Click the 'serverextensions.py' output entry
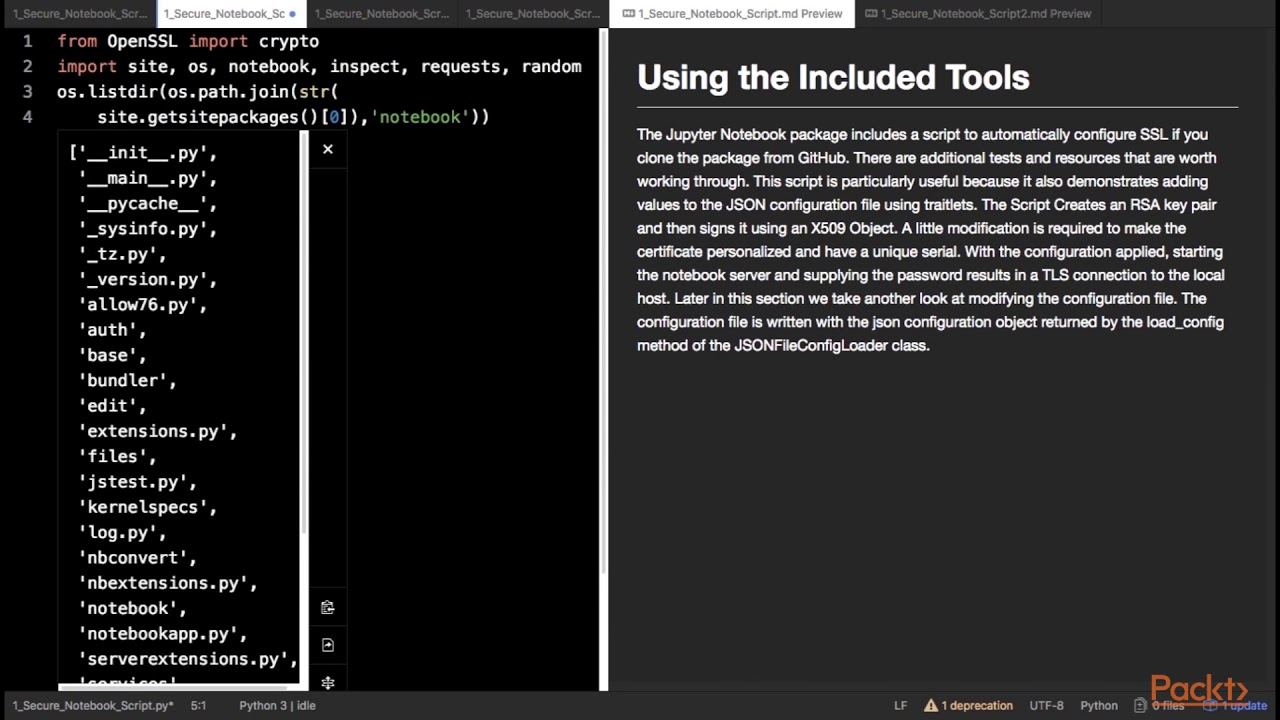The width and height of the screenshot is (1280, 720). coord(188,659)
